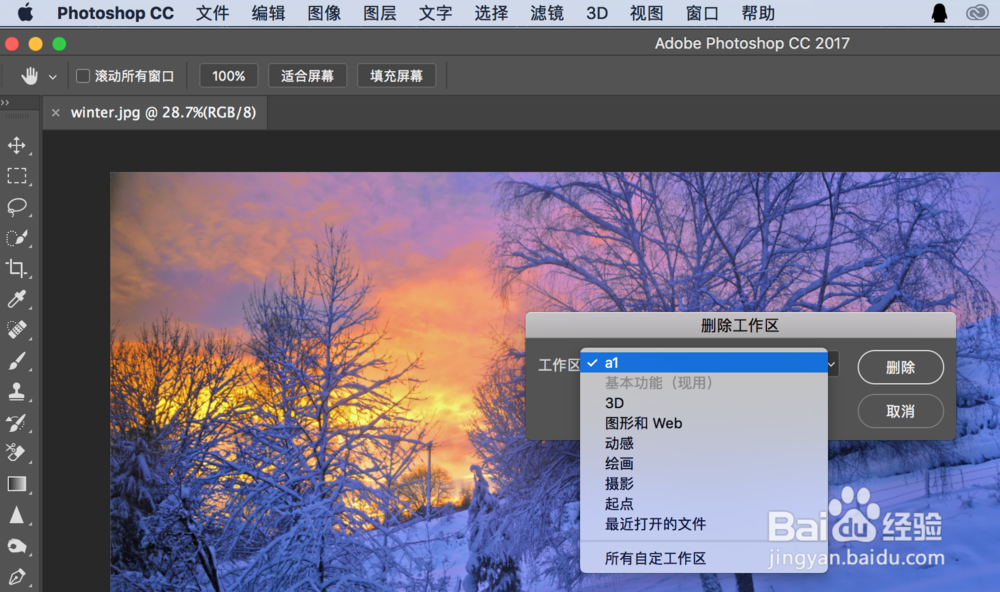Viewport: 1000px width, 592px height.
Task: Select the Eraser tool
Action: tap(18, 453)
